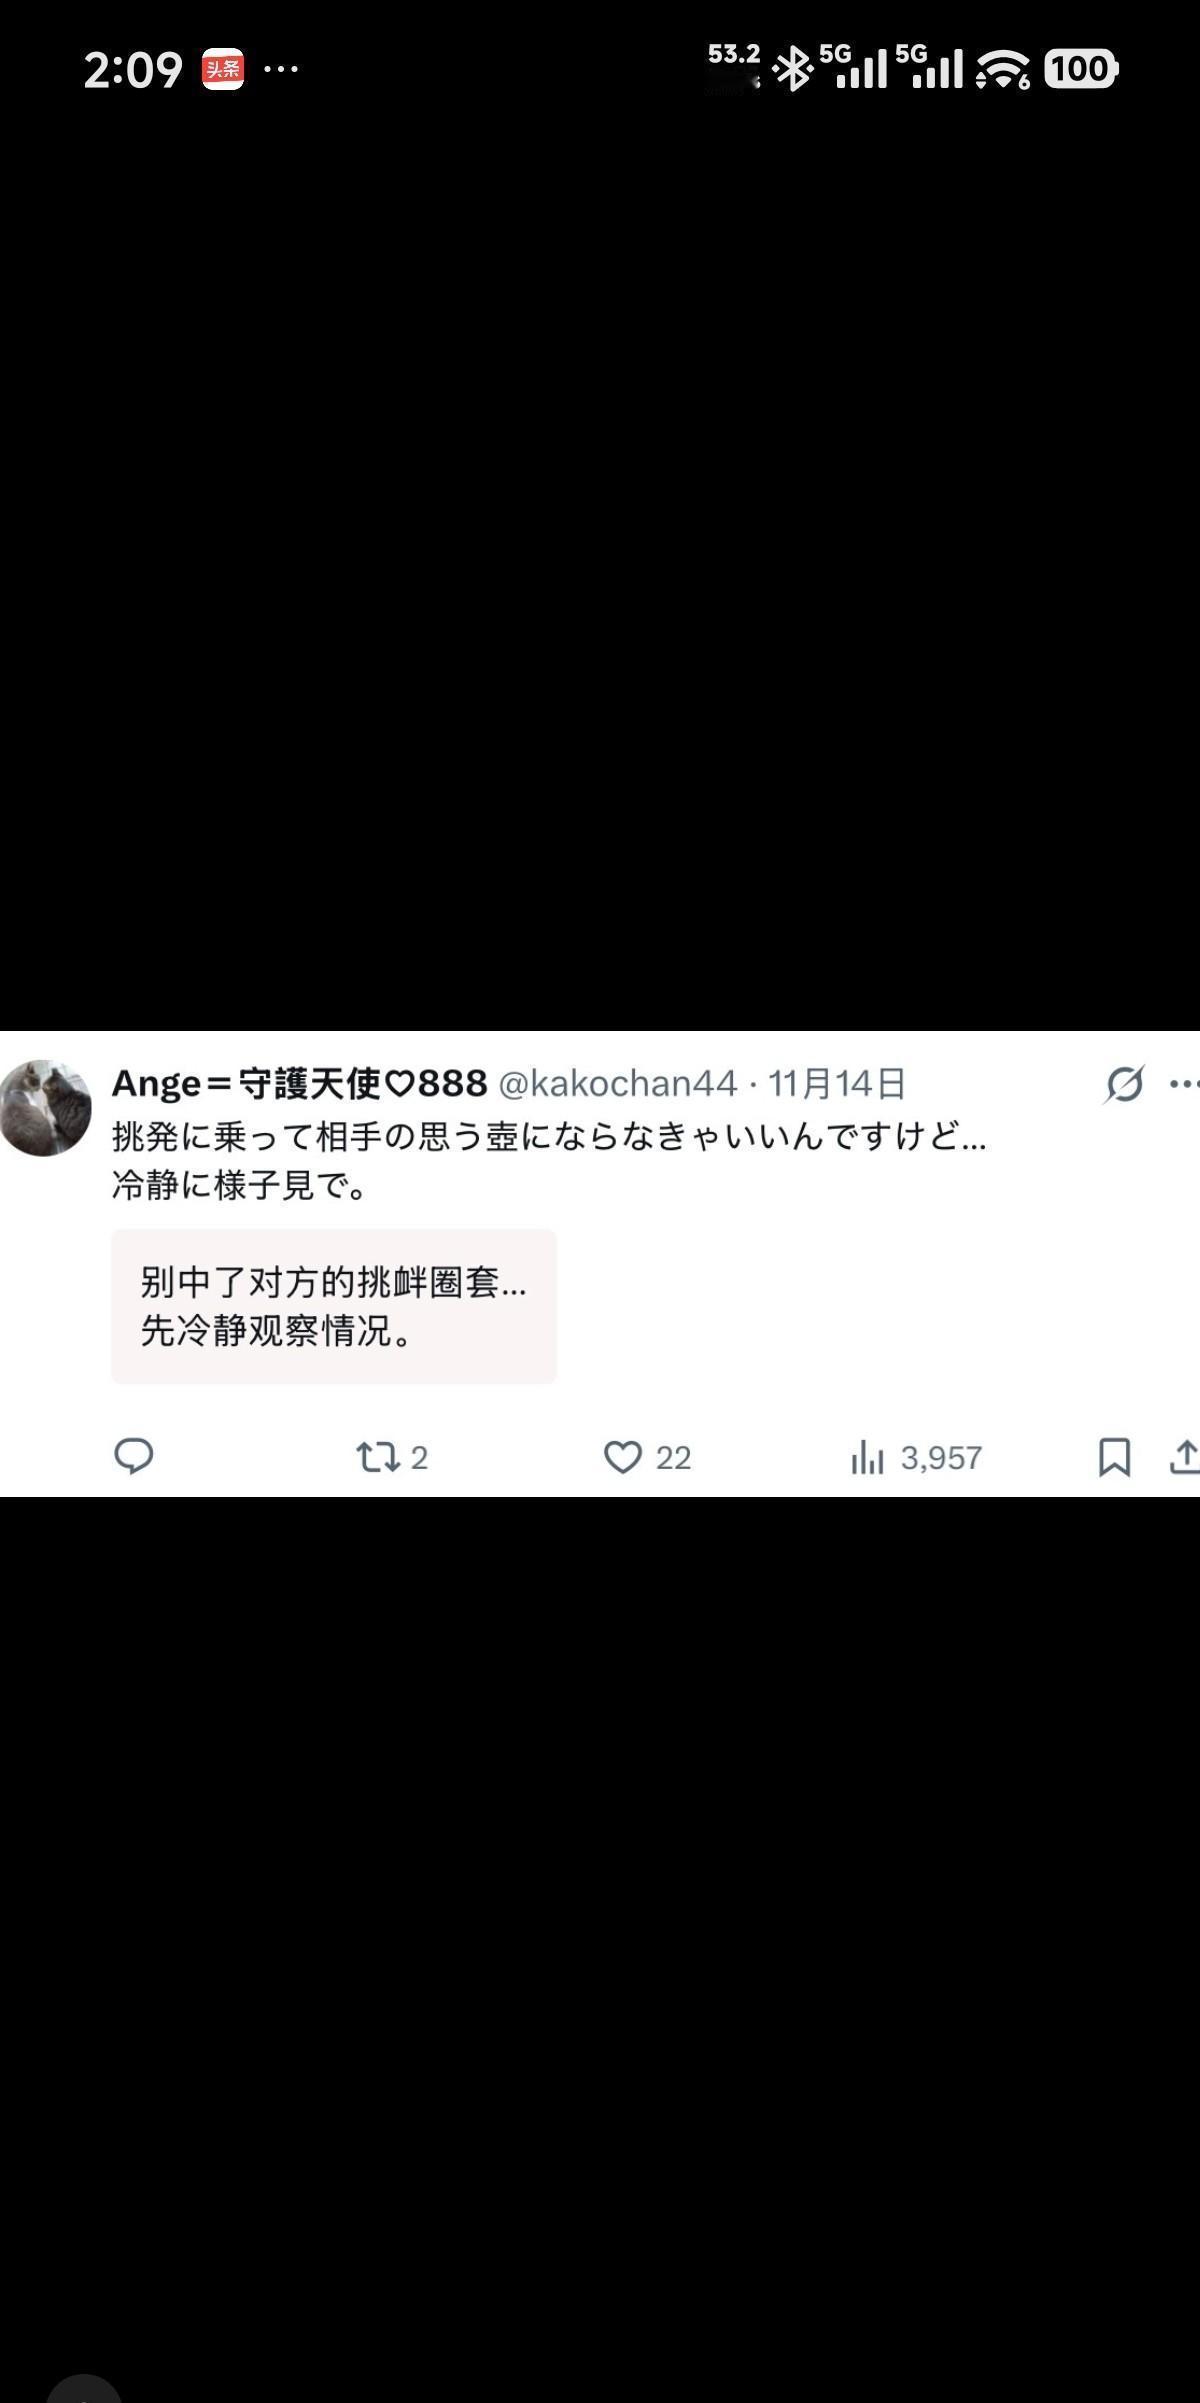Tap the 11月14日 timestamp
This screenshot has width=1200, height=2403.
click(837, 1083)
